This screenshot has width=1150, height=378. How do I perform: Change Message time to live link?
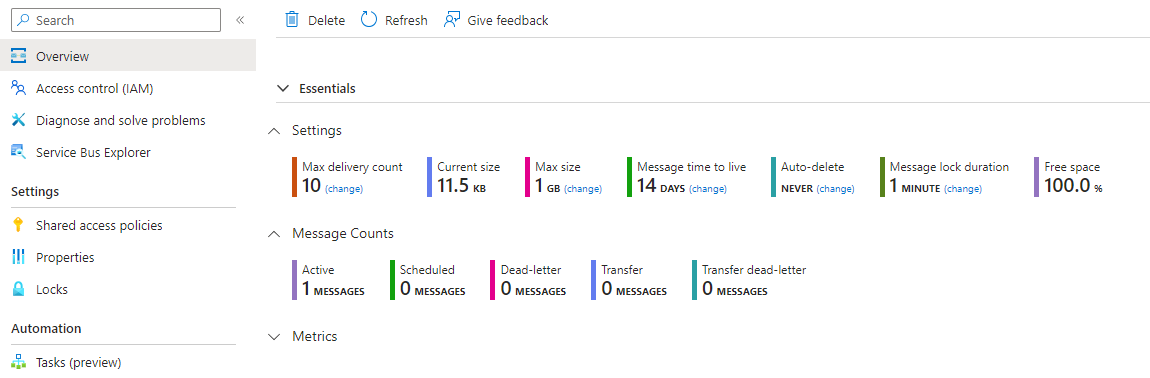pyautogui.click(x=708, y=189)
